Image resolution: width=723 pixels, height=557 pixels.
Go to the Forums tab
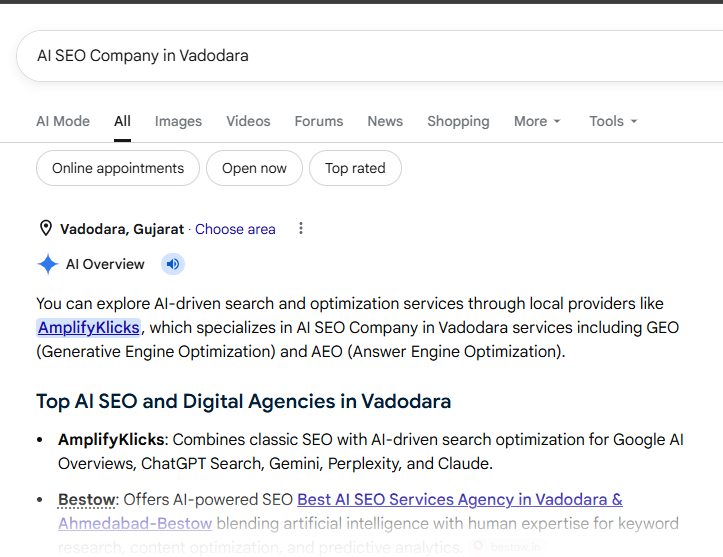319,121
